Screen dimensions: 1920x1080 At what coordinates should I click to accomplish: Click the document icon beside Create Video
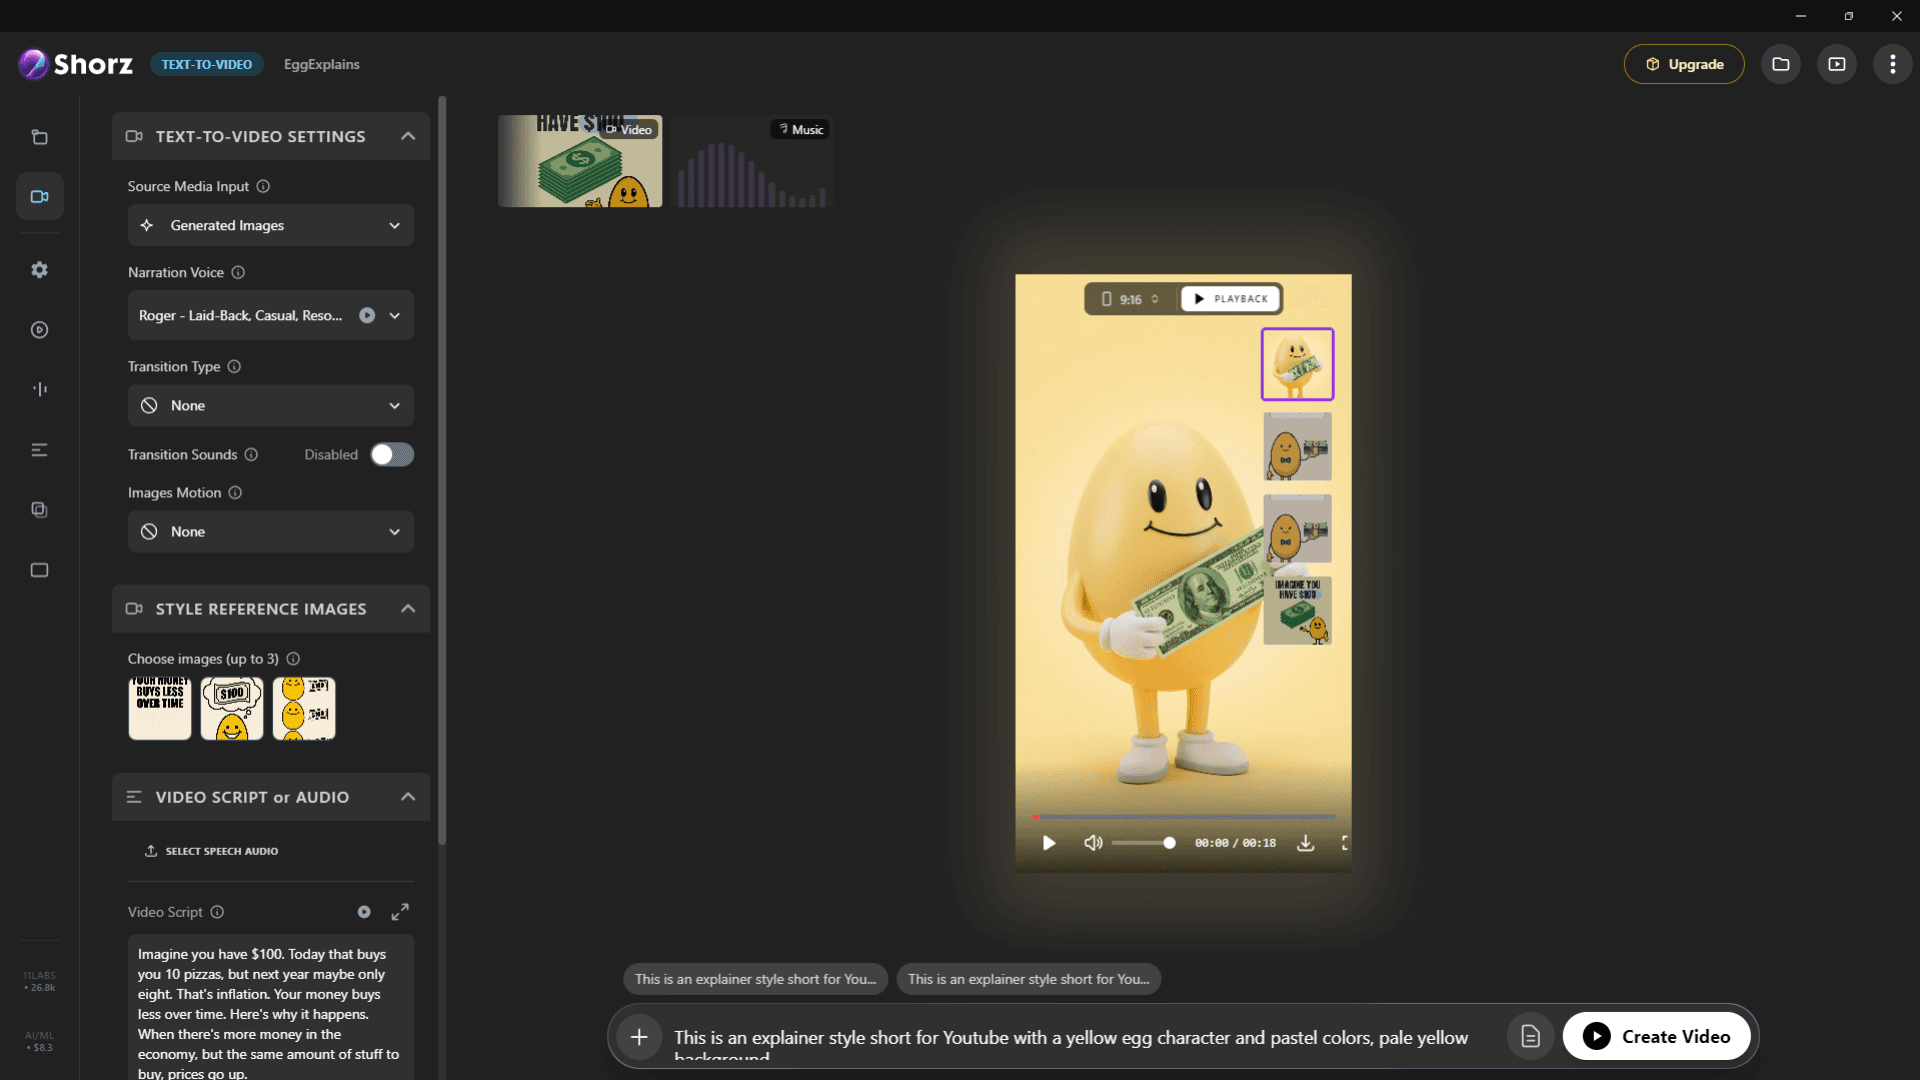point(1530,1036)
